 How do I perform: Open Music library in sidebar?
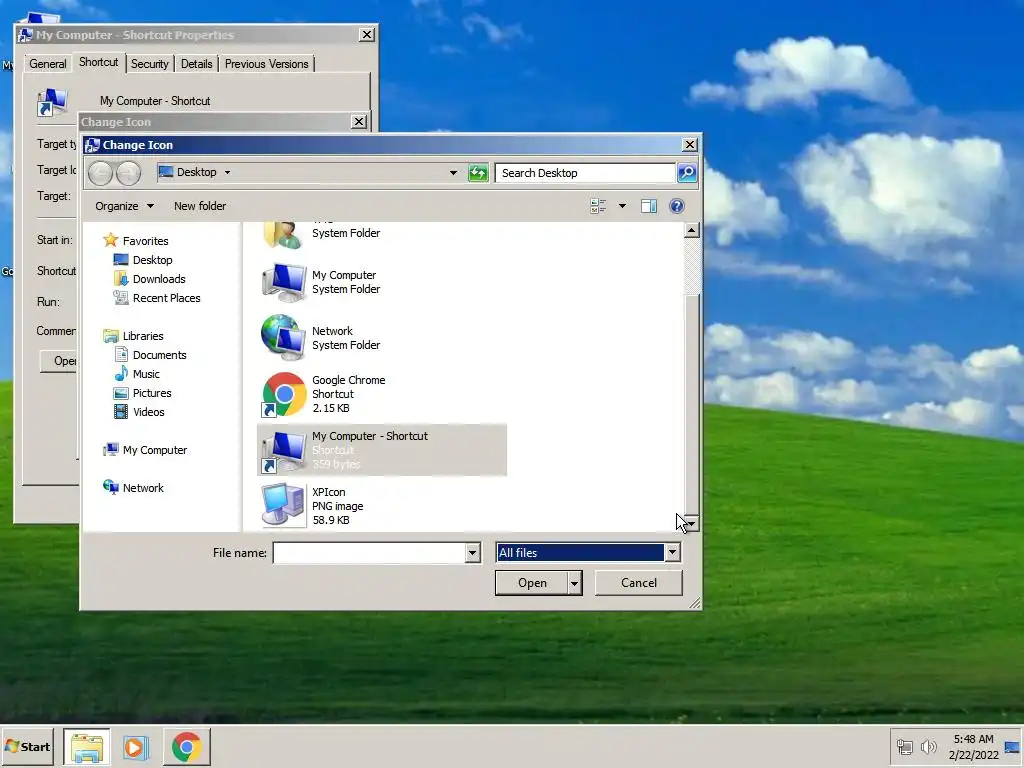146,374
